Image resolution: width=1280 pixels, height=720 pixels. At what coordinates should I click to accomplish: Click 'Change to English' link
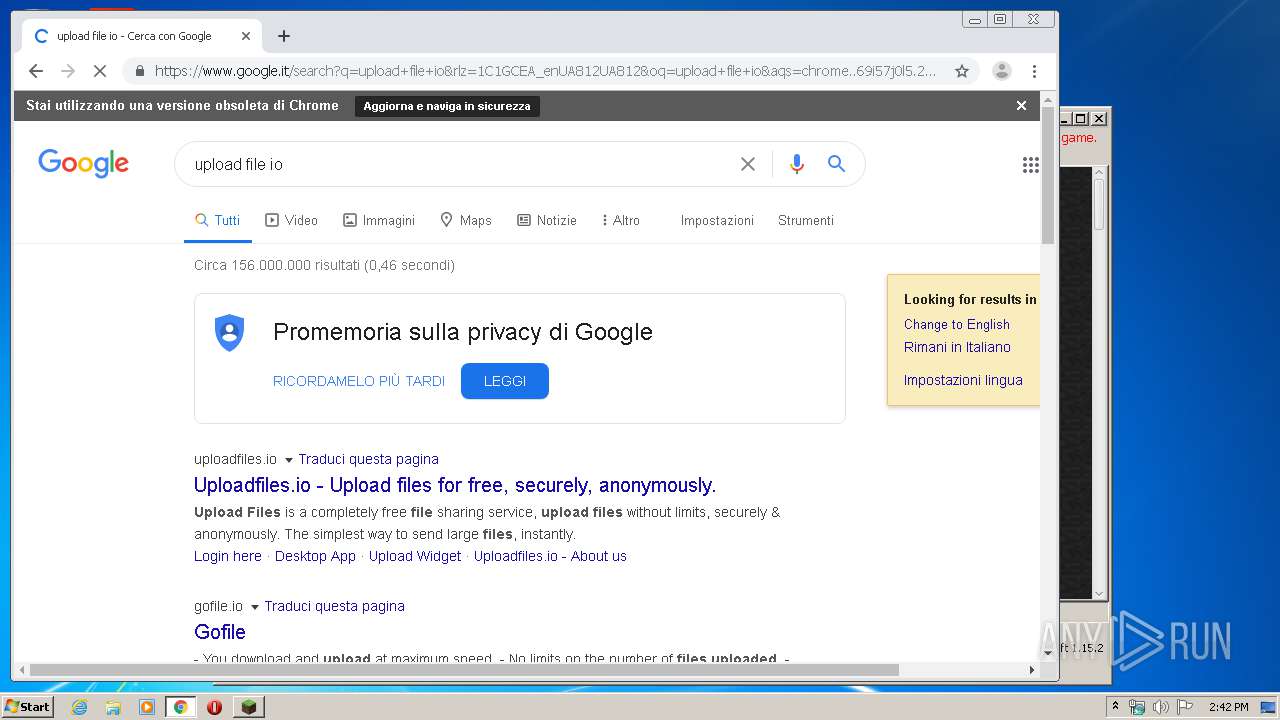point(957,324)
